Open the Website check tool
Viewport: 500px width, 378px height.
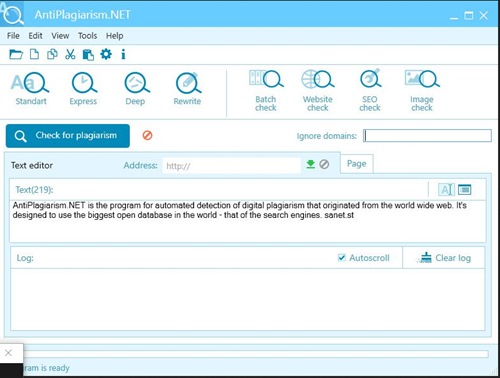pyautogui.click(x=318, y=90)
